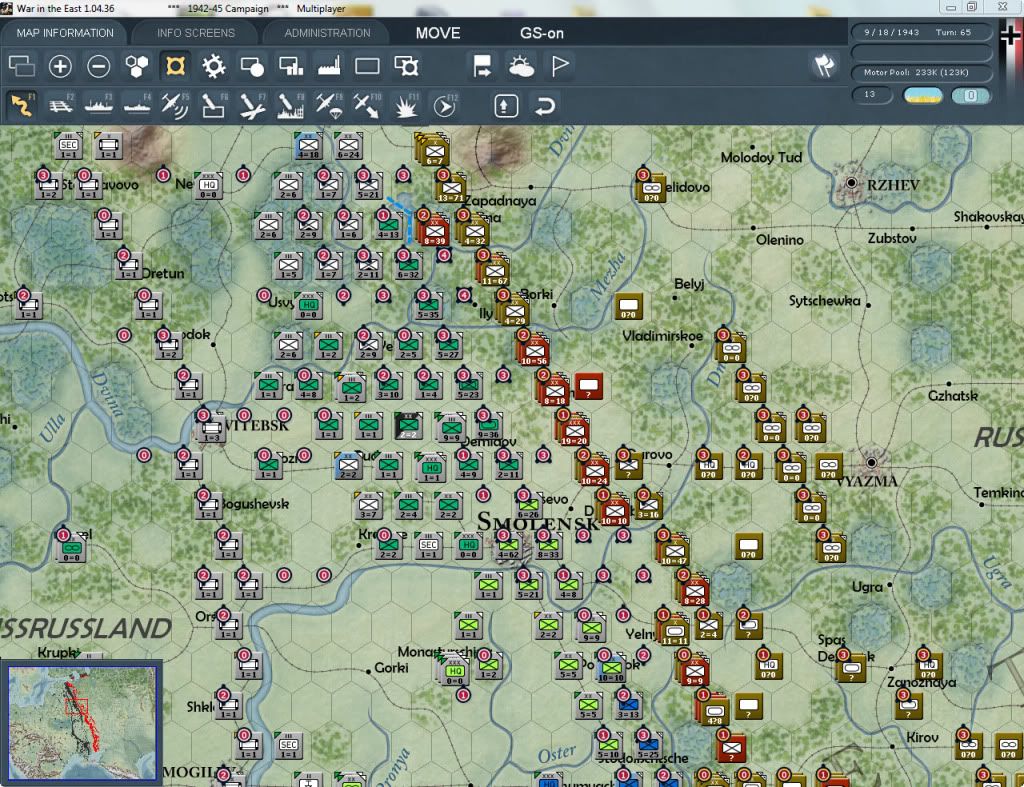The image size is (1024, 787).
Task: Select the F1 move mode icon
Action: pyautogui.click(x=22, y=105)
